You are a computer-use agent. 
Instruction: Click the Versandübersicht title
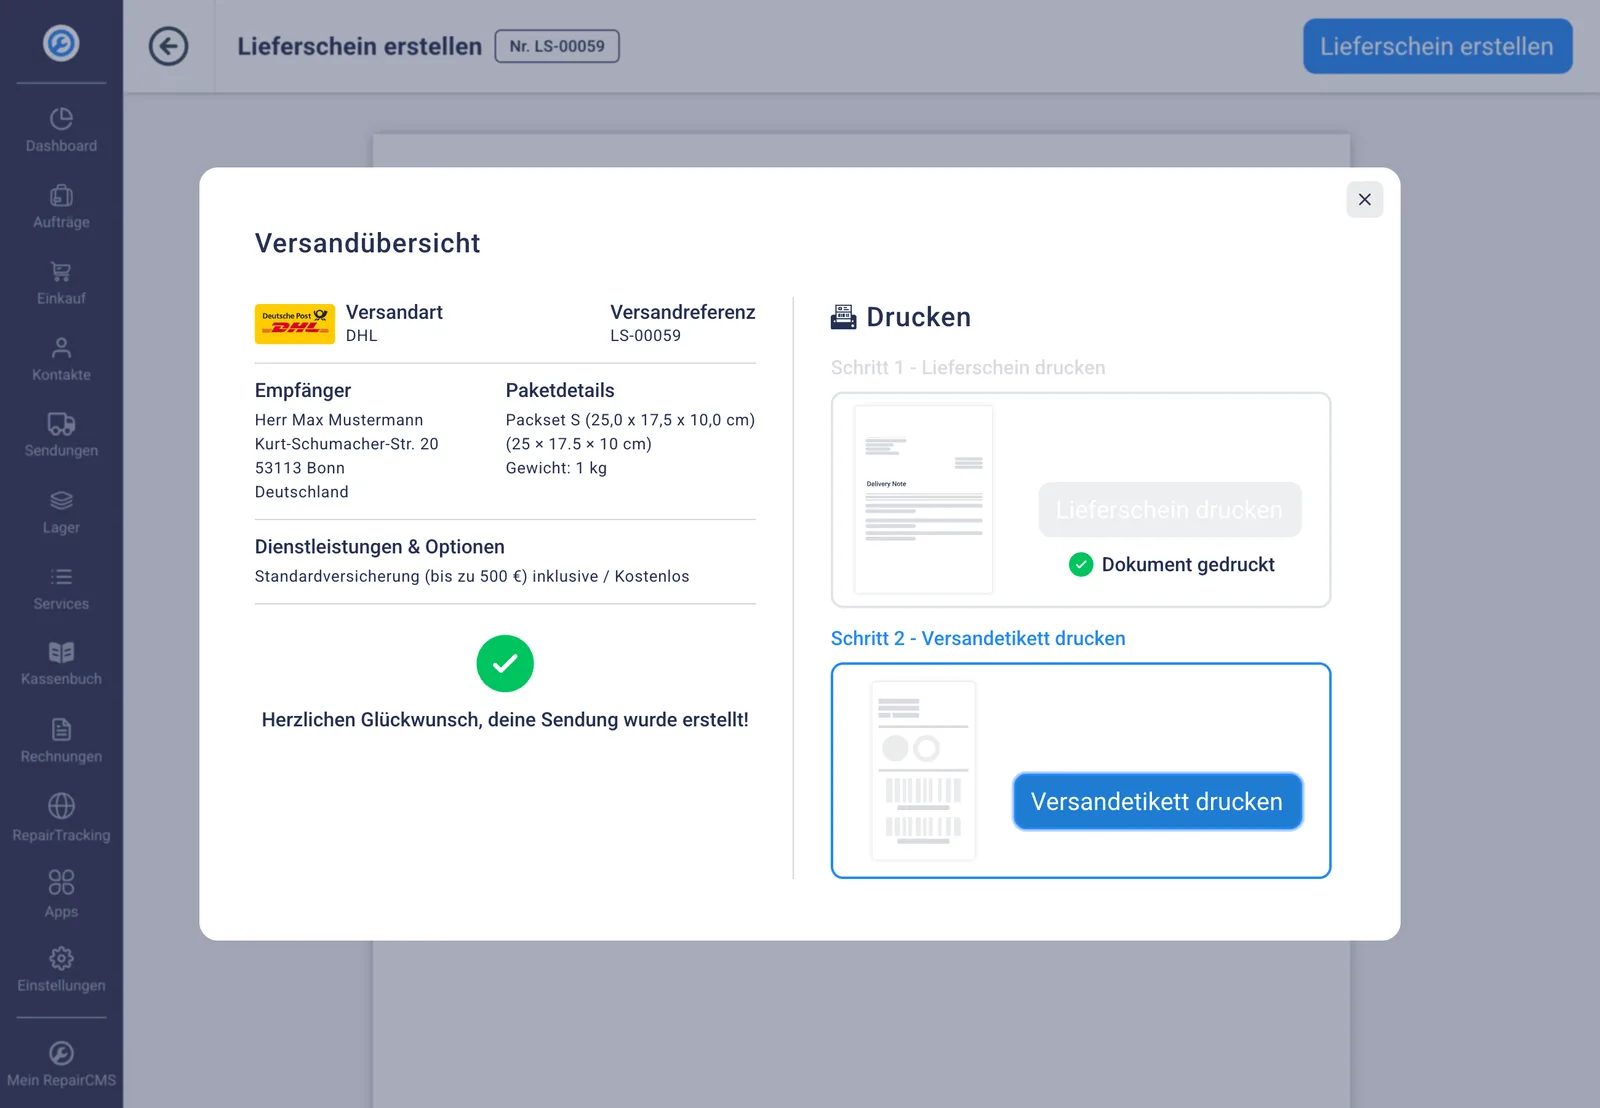[368, 243]
